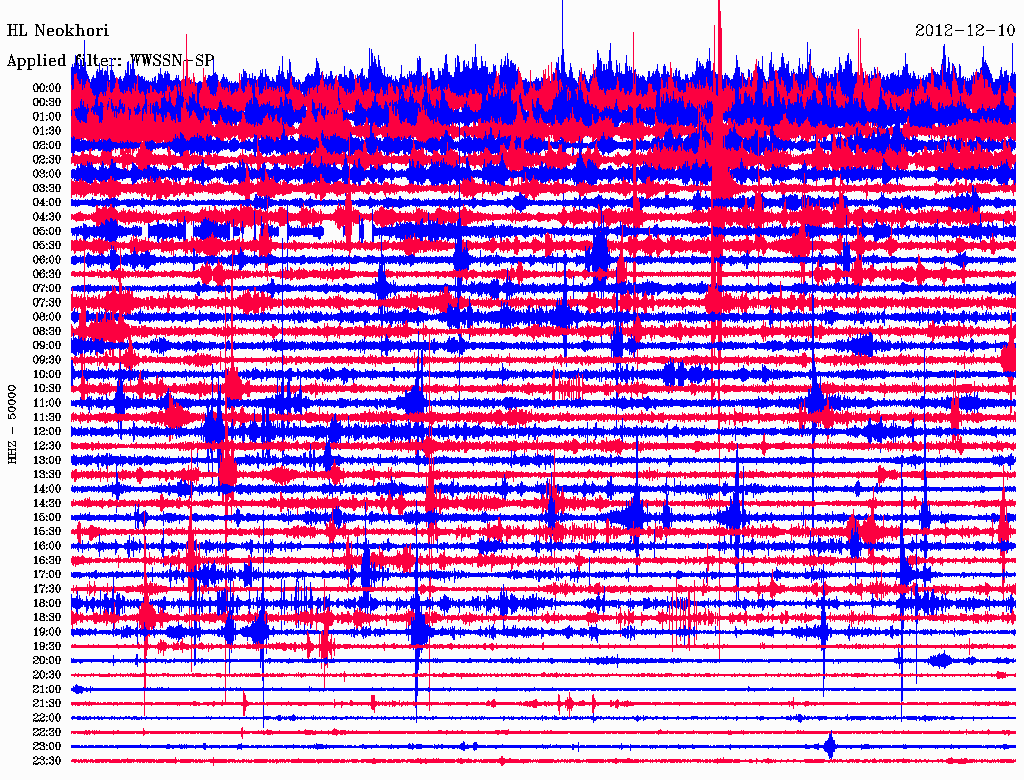1024x780 pixels.
Task: Click the station name 'HL Neokhori'
Action: pos(57,31)
